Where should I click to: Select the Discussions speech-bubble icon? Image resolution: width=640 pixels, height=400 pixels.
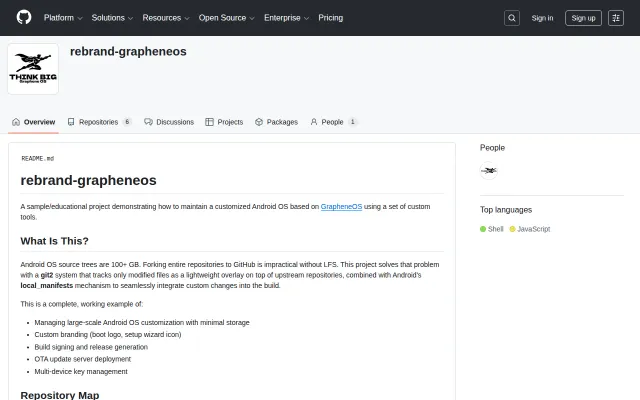point(148,122)
